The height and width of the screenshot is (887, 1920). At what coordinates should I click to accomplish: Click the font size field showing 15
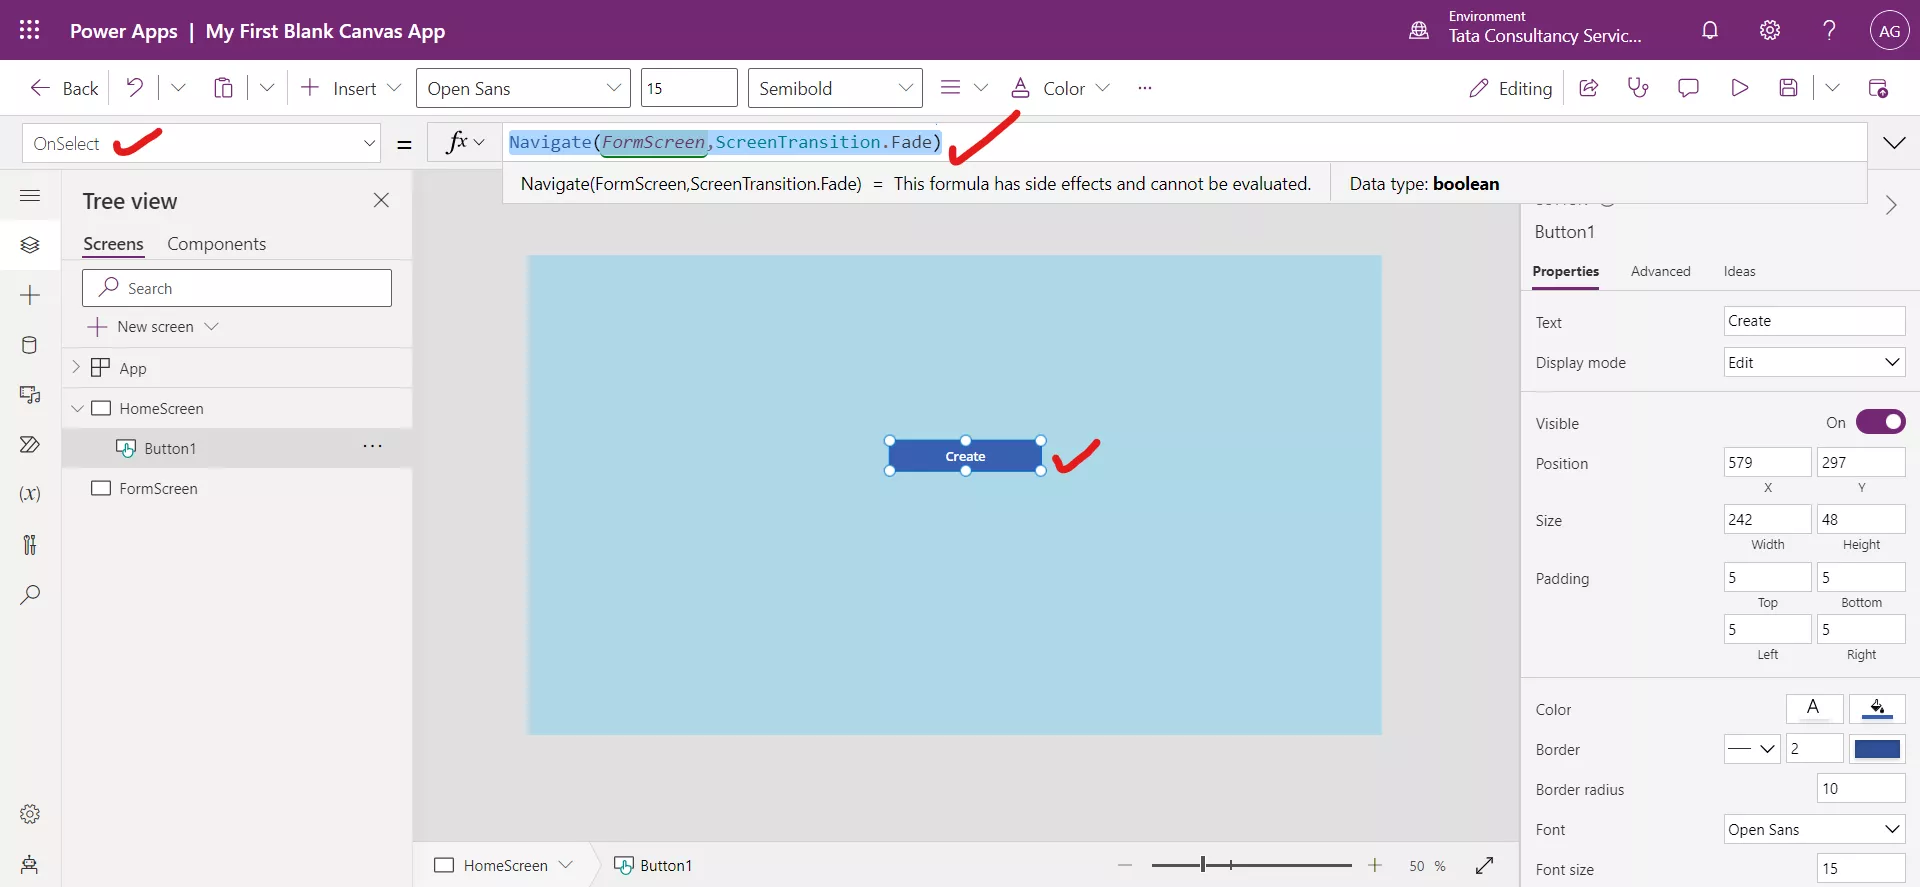click(x=689, y=88)
